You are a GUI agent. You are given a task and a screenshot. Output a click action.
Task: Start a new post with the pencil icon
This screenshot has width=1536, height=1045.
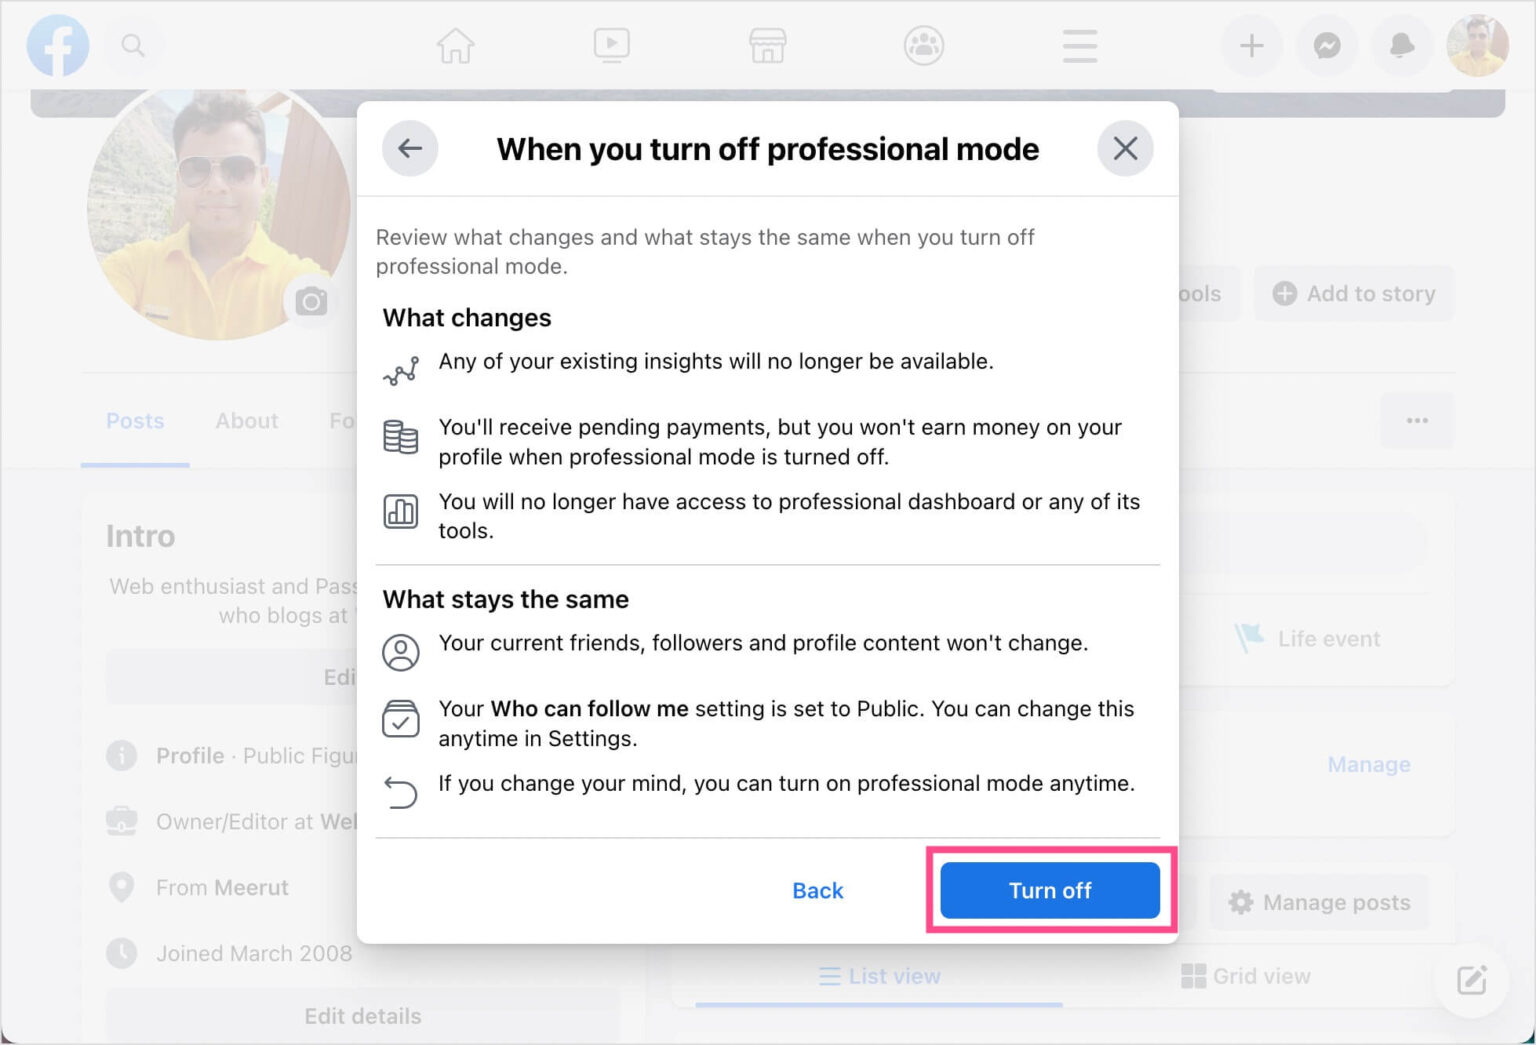[1471, 981]
